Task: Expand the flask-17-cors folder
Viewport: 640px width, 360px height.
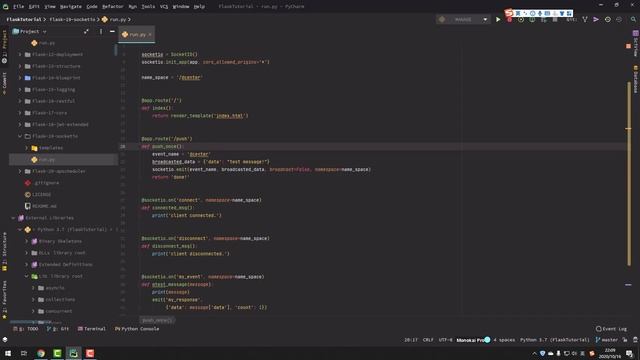Action: point(20,113)
